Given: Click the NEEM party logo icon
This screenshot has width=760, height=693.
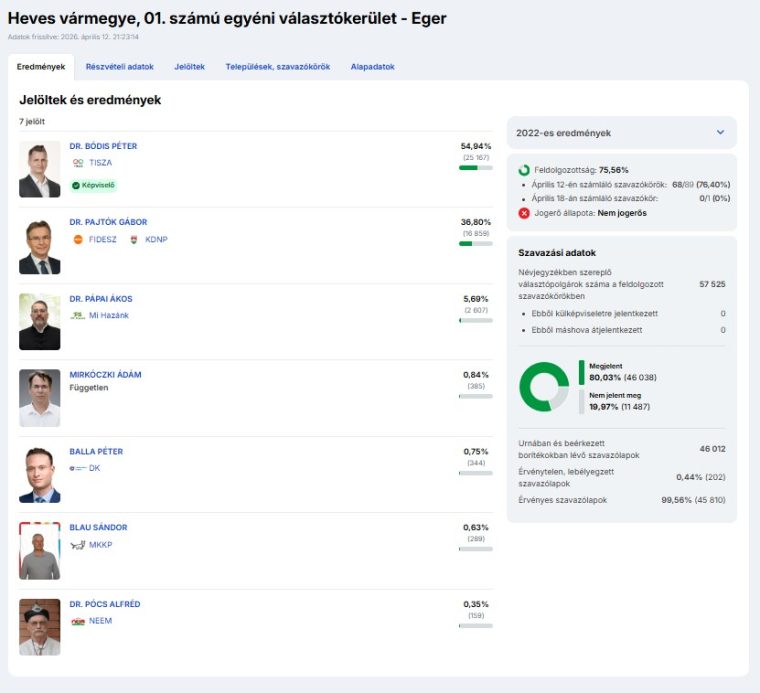Looking at the screenshot, I should [78, 621].
